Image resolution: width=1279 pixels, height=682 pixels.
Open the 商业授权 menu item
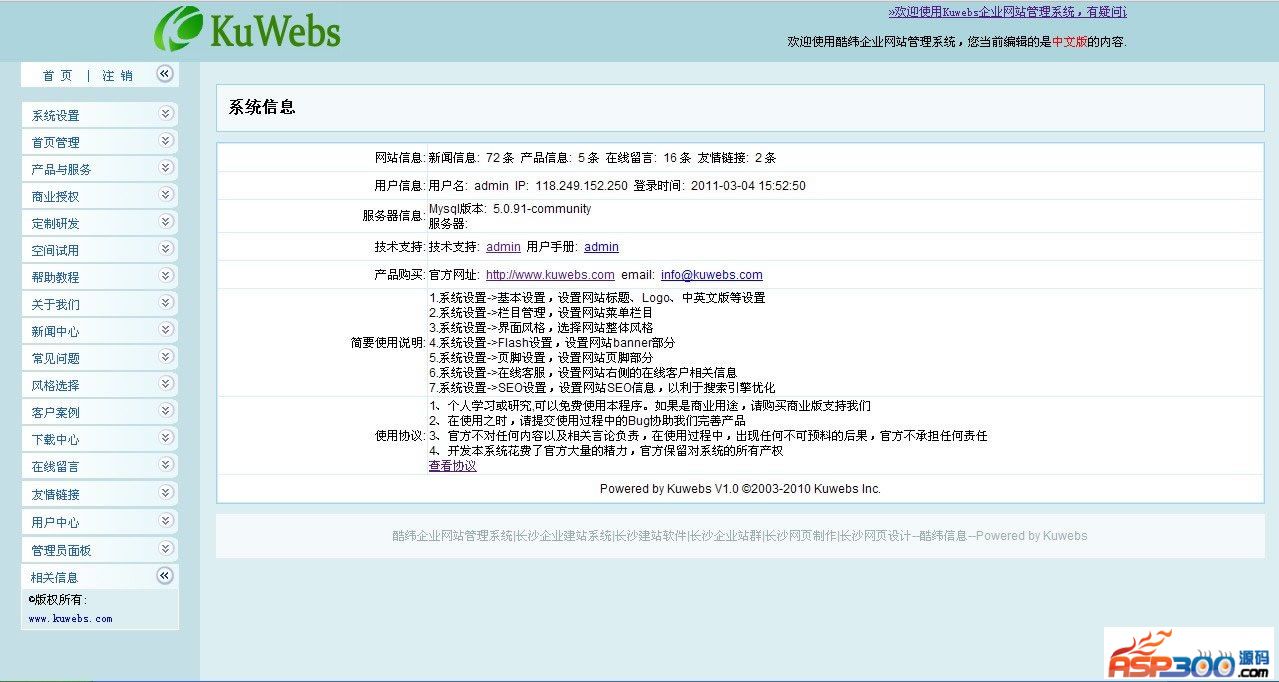(55, 197)
